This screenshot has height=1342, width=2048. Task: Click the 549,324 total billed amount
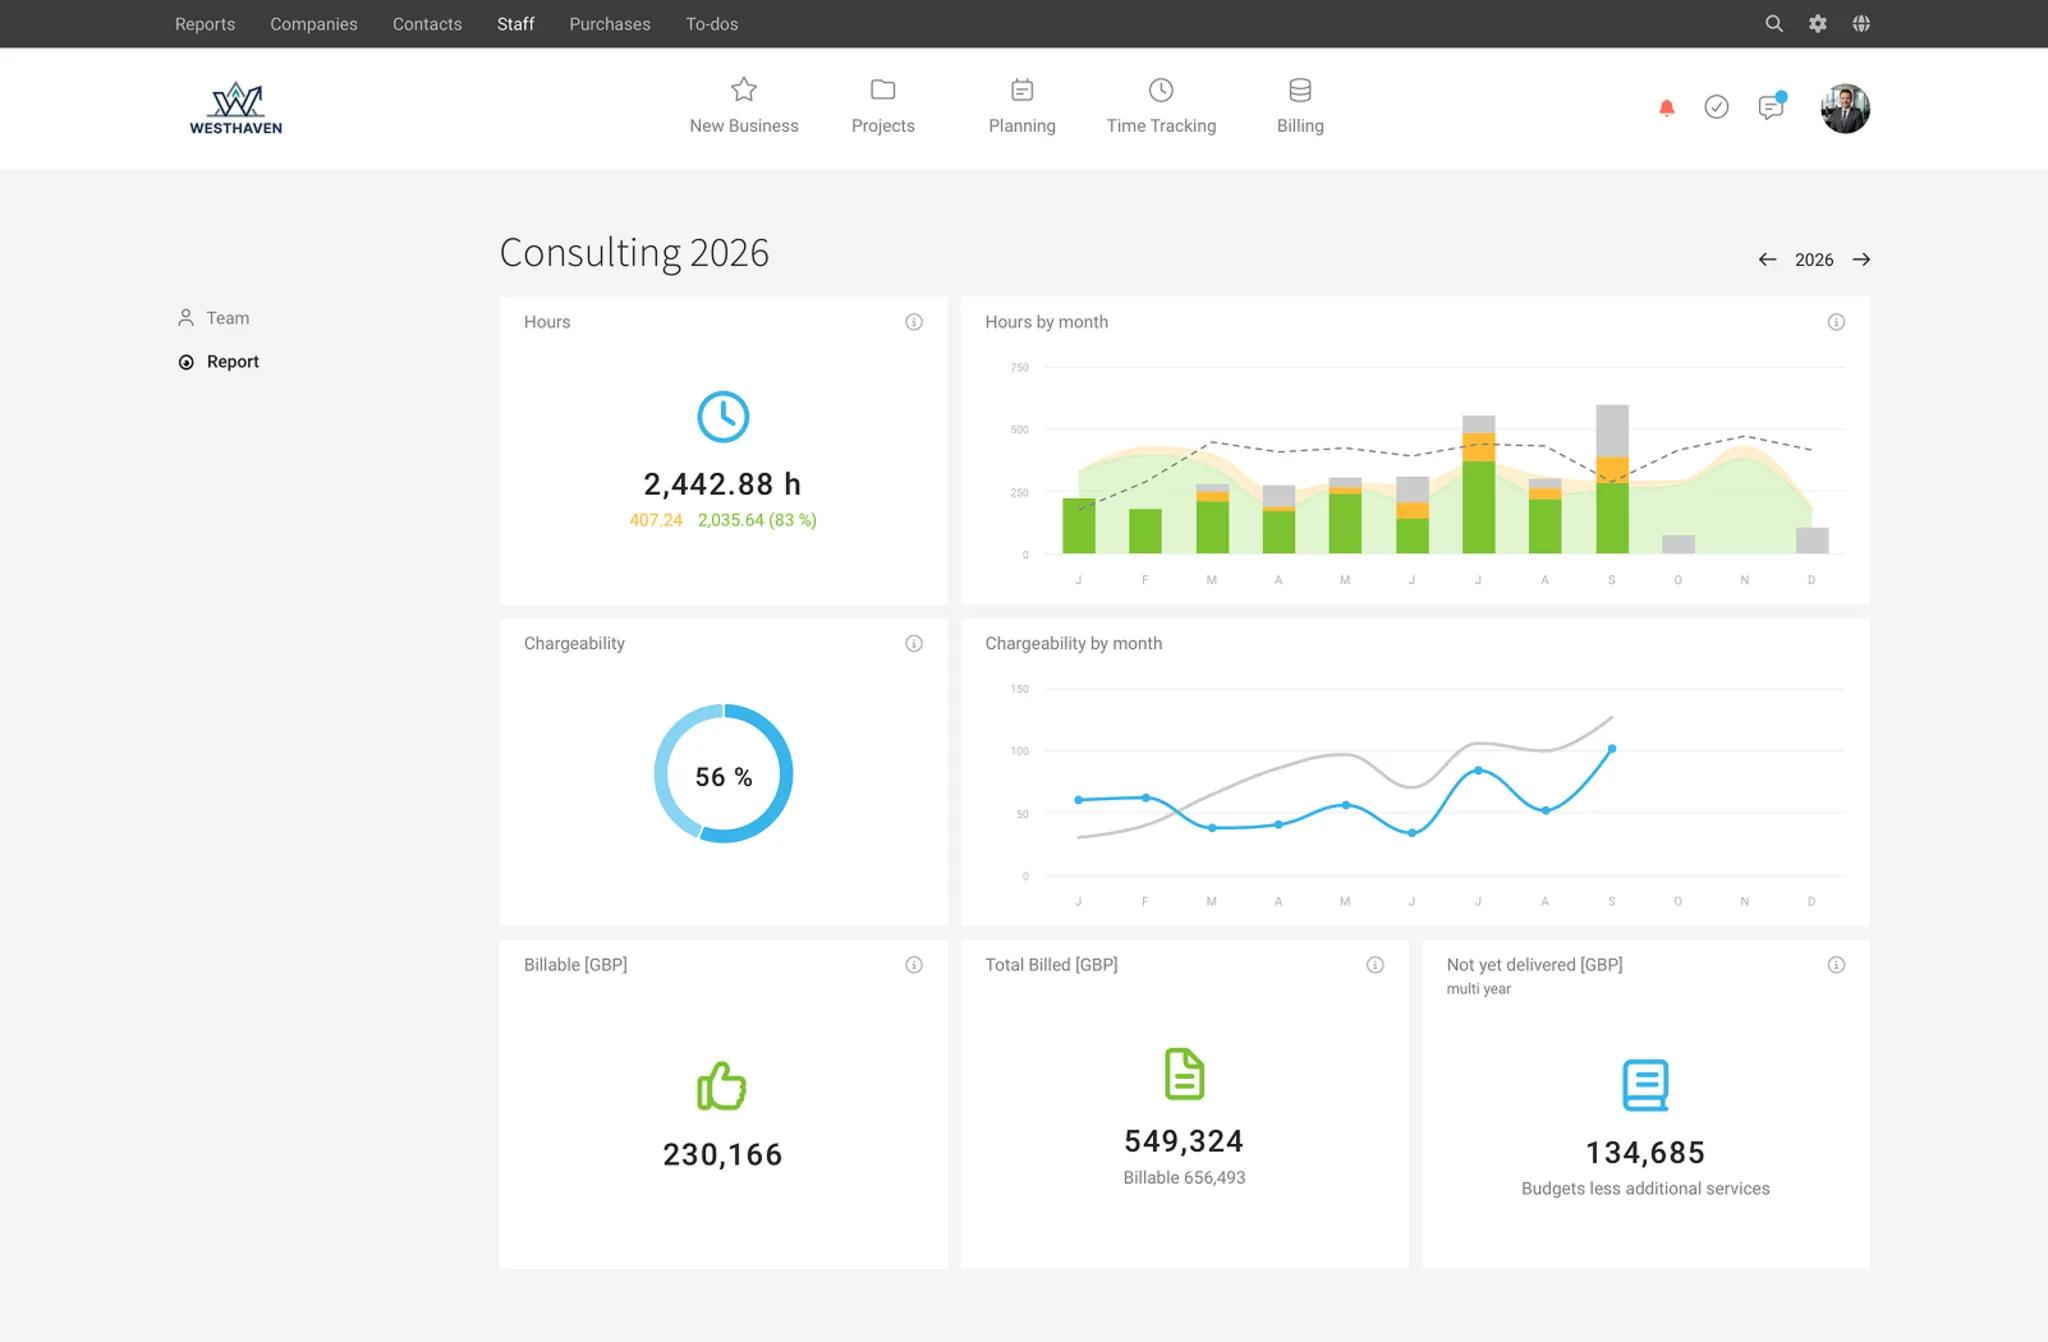point(1183,1141)
